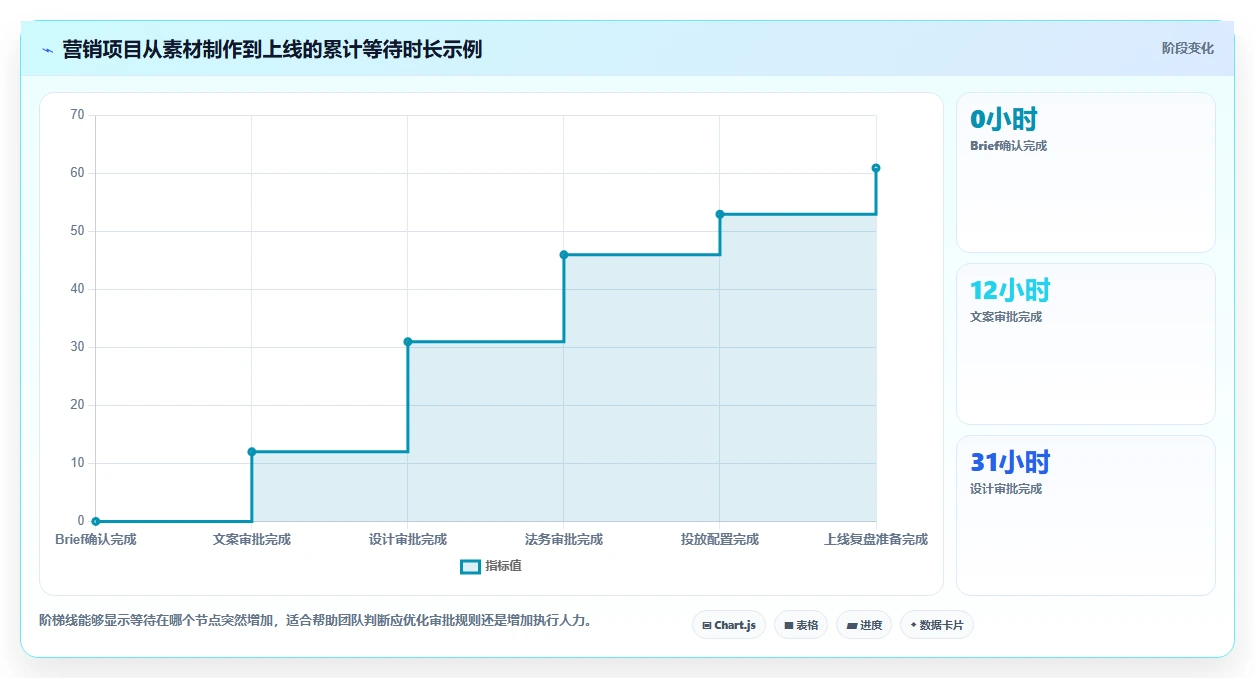Click the 文案审批完成 data point at 12

tap(252, 452)
